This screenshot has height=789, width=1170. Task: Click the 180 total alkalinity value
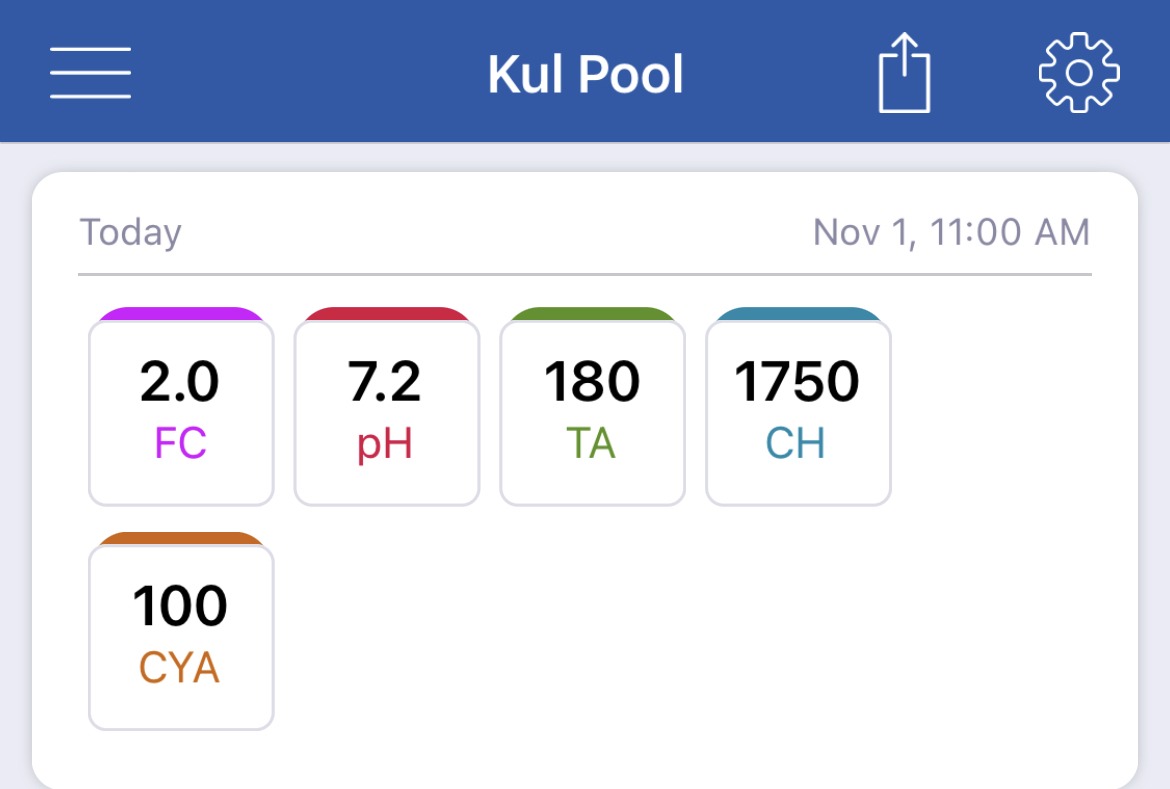pos(592,381)
